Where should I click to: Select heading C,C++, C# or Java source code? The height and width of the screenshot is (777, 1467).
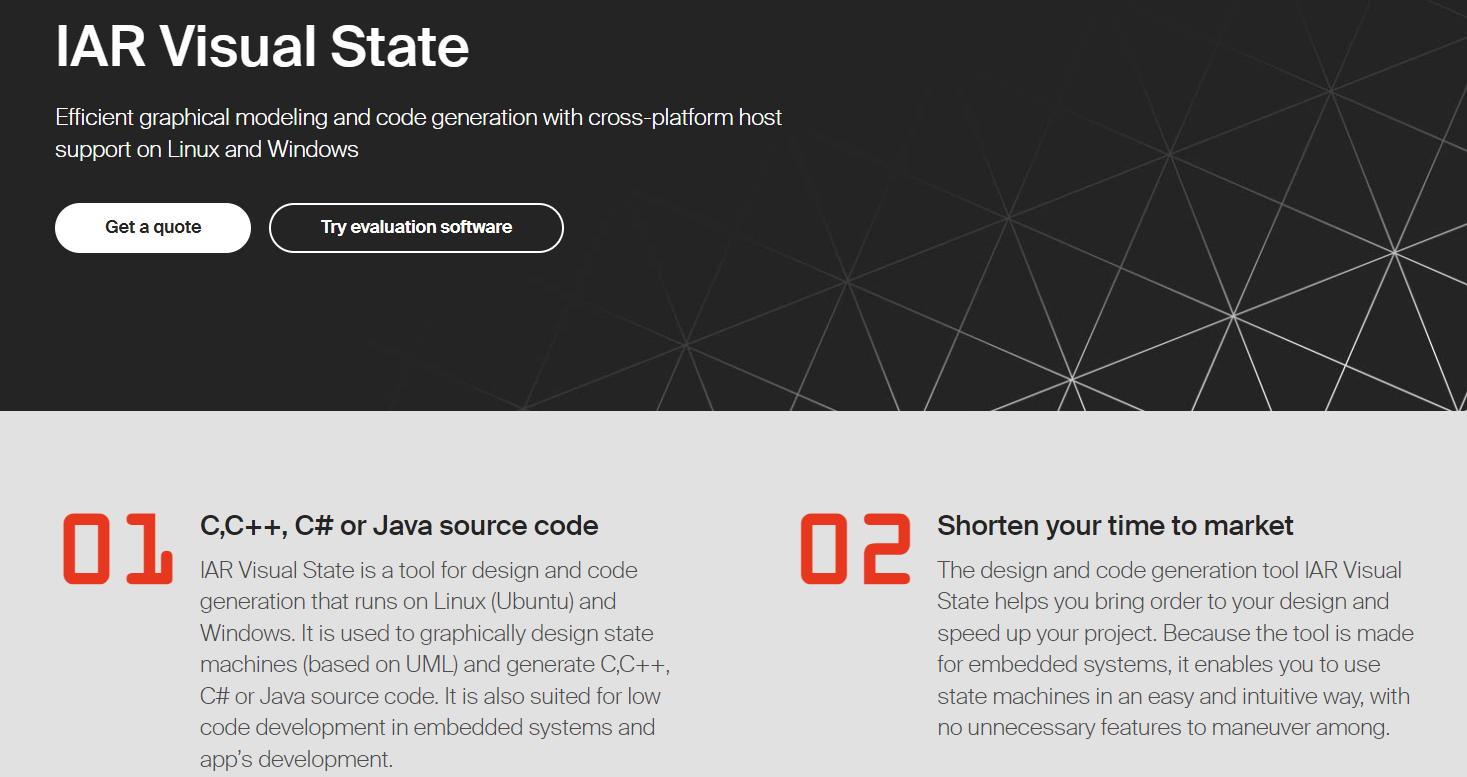[x=399, y=525]
